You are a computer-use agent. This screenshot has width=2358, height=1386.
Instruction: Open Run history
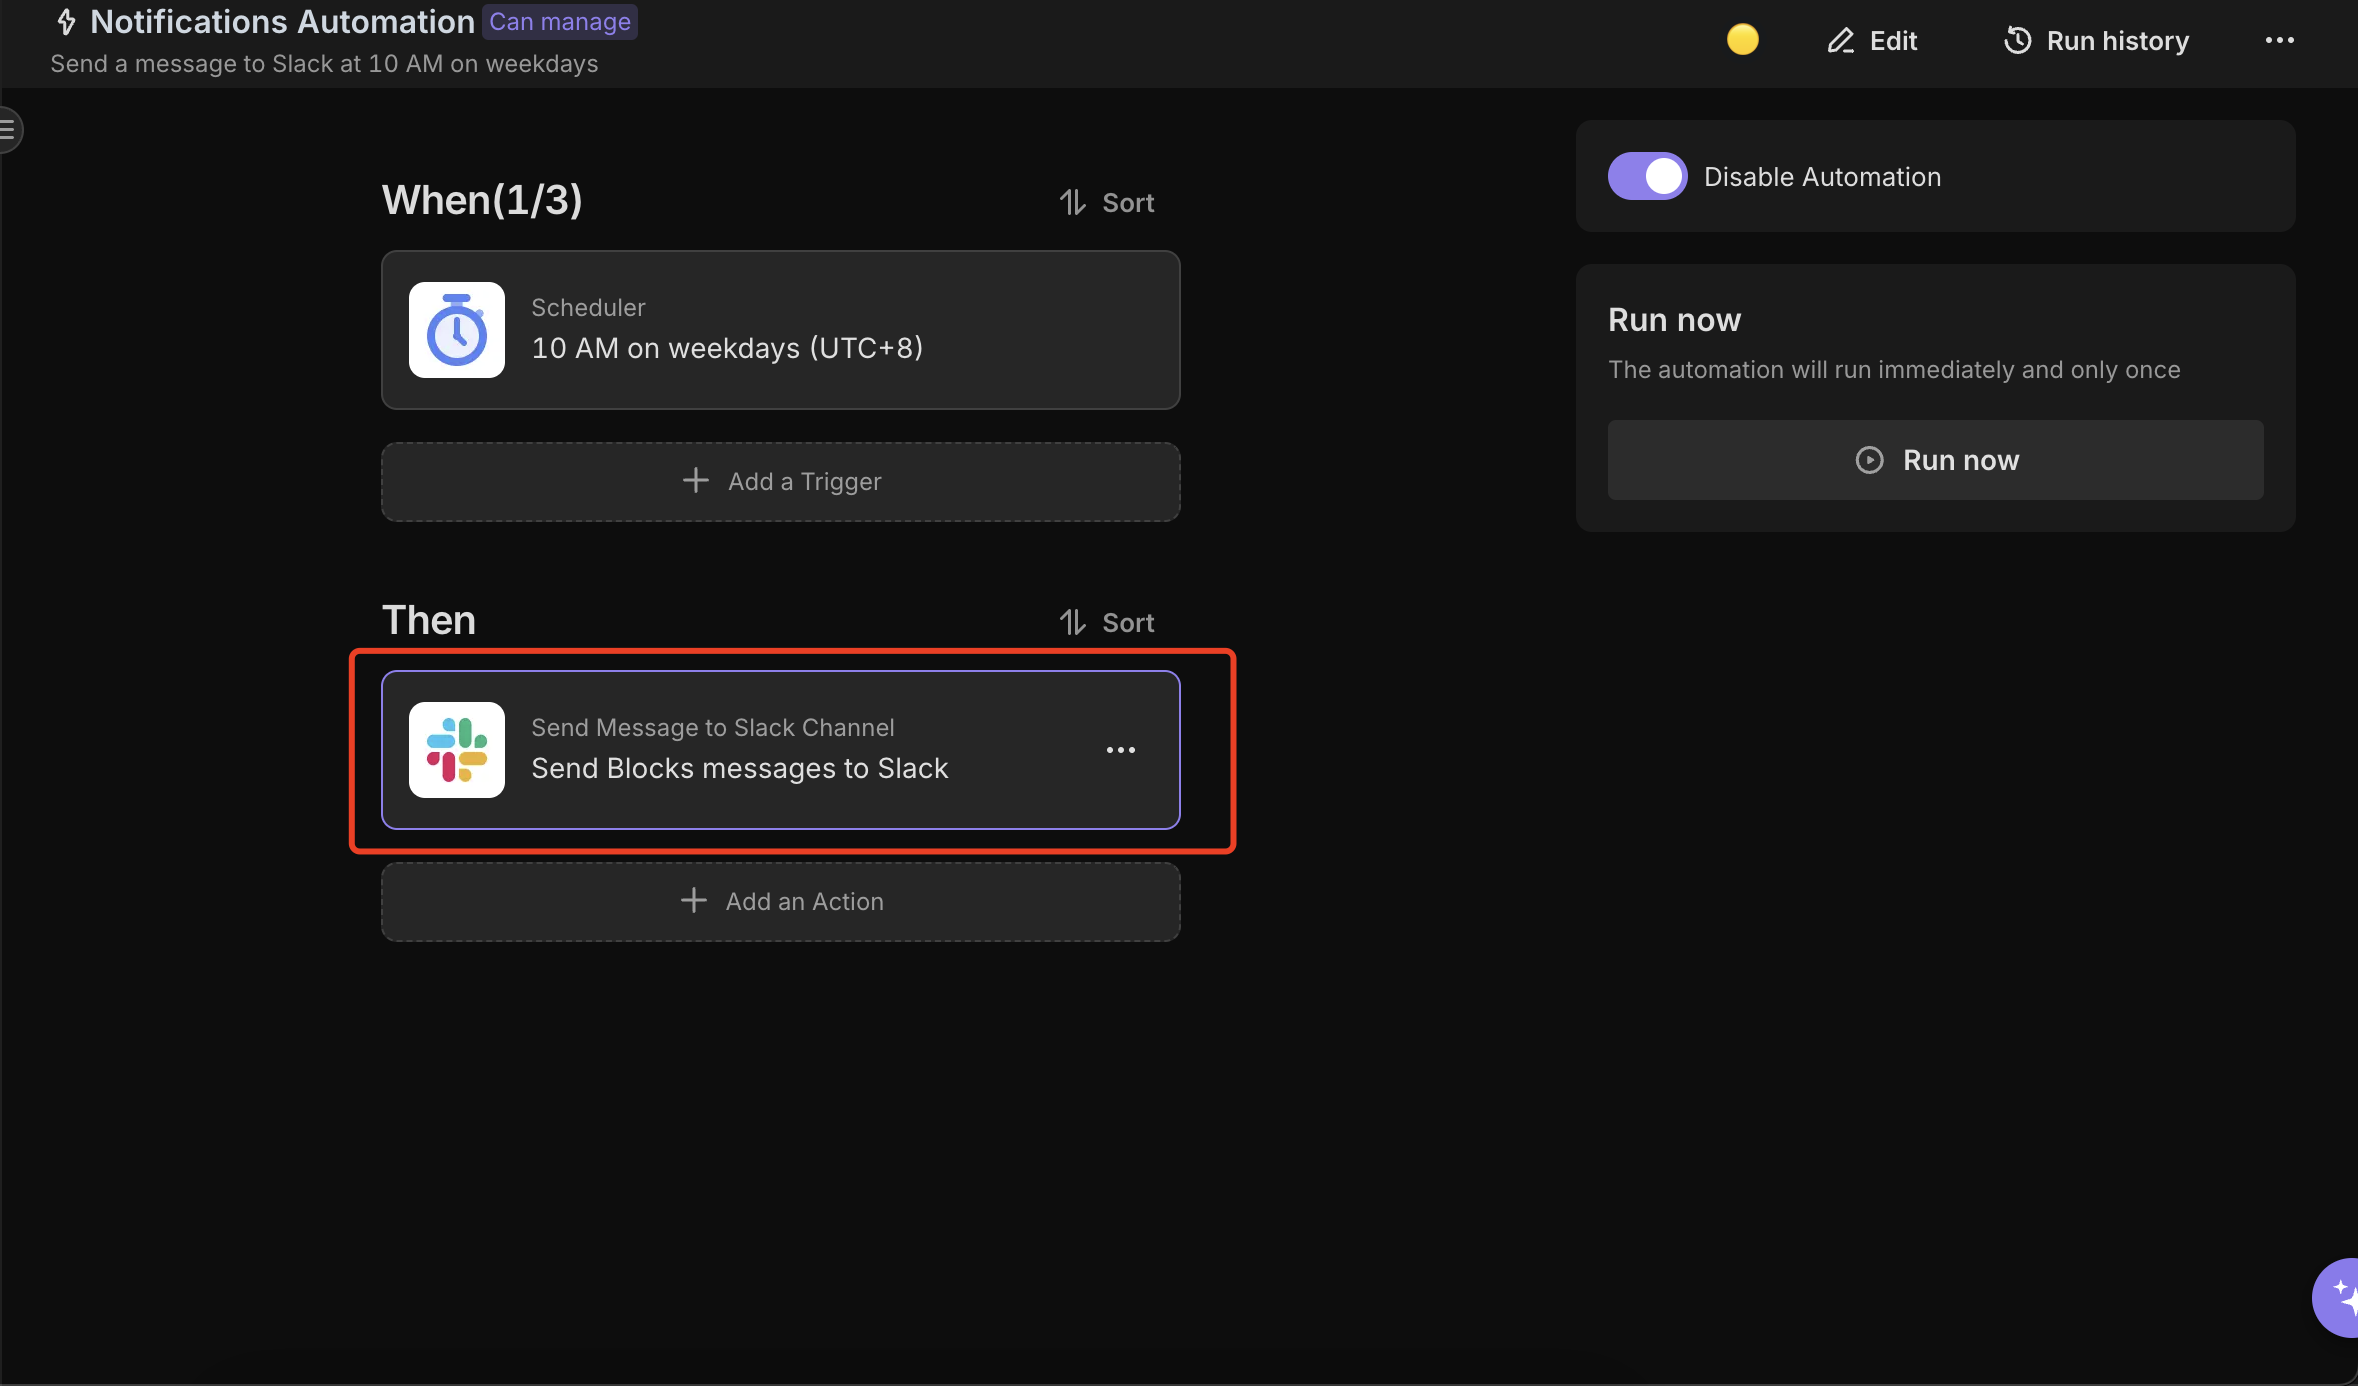pos(2096,41)
